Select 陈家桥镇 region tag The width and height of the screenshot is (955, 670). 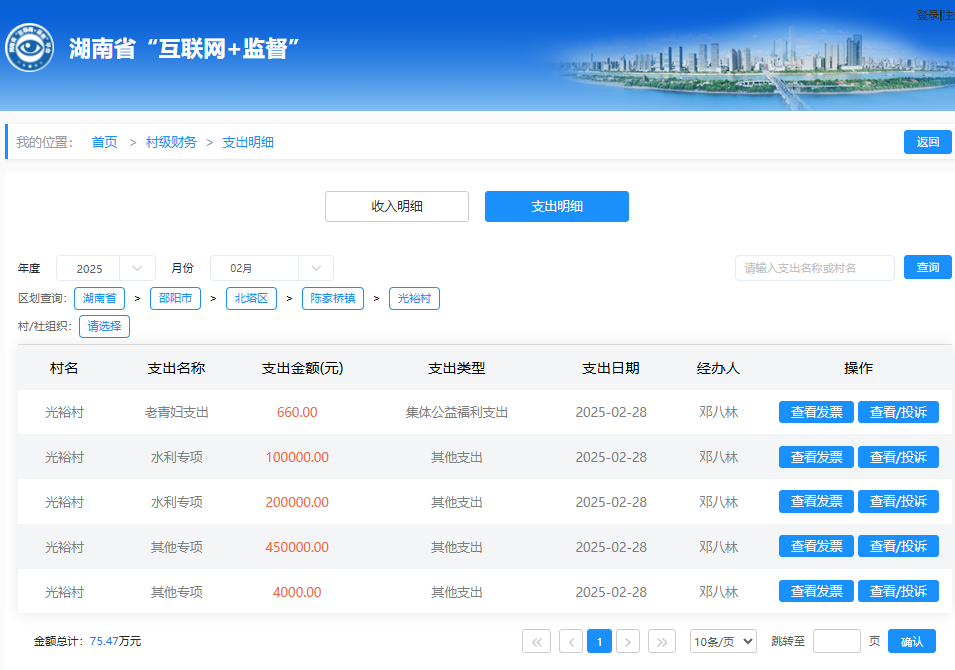pyautogui.click(x=333, y=298)
